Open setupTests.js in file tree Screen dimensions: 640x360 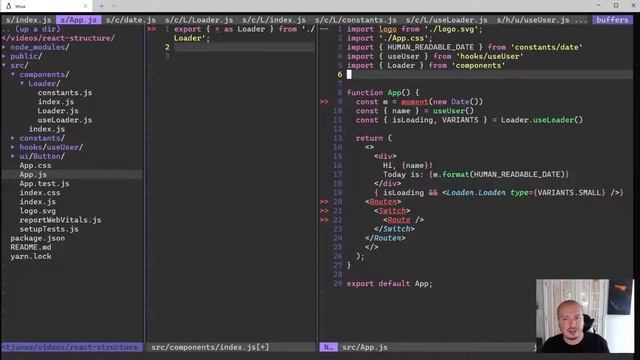[x=49, y=229]
